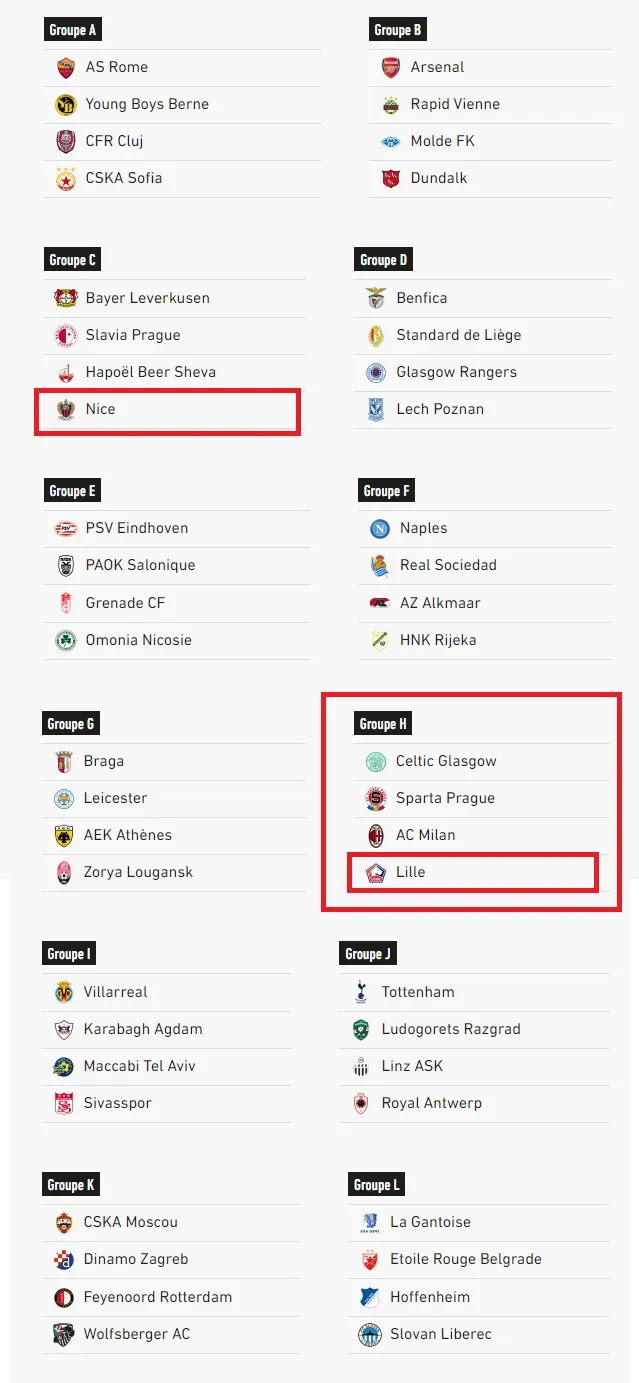Click the PSV Eindhoven logo
Screen dimensions: 639x1383
point(66,528)
